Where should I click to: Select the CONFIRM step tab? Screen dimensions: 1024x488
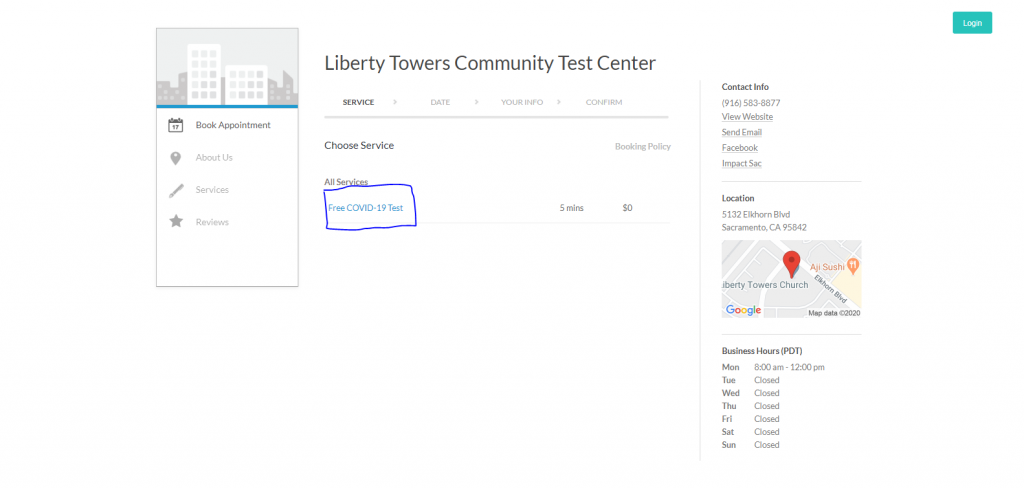click(604, 102)
